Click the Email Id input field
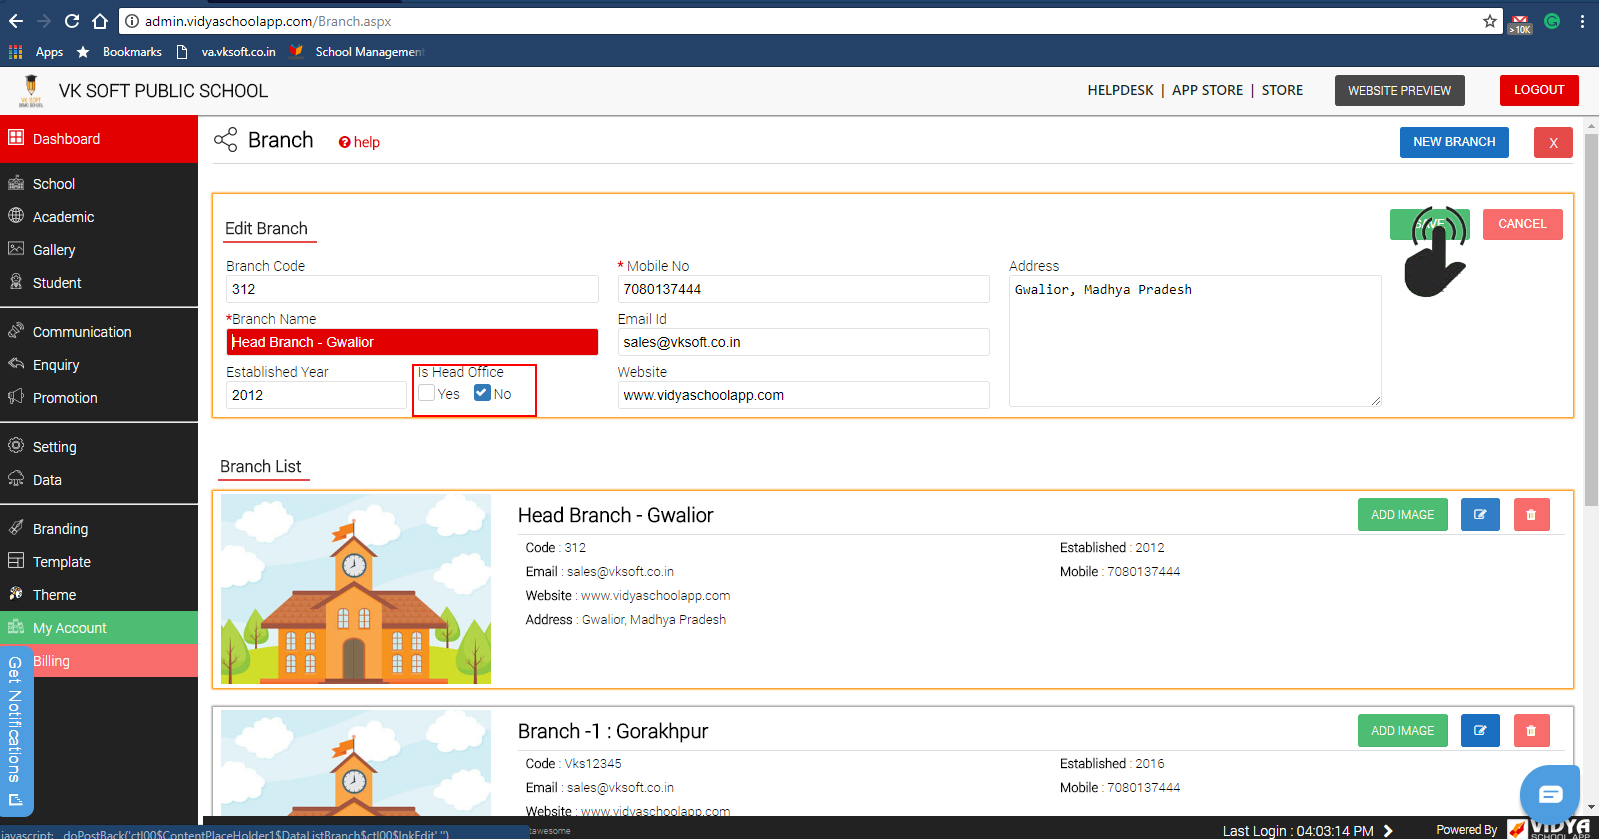Screen dimensions: 1599x839 pos(803,342)
